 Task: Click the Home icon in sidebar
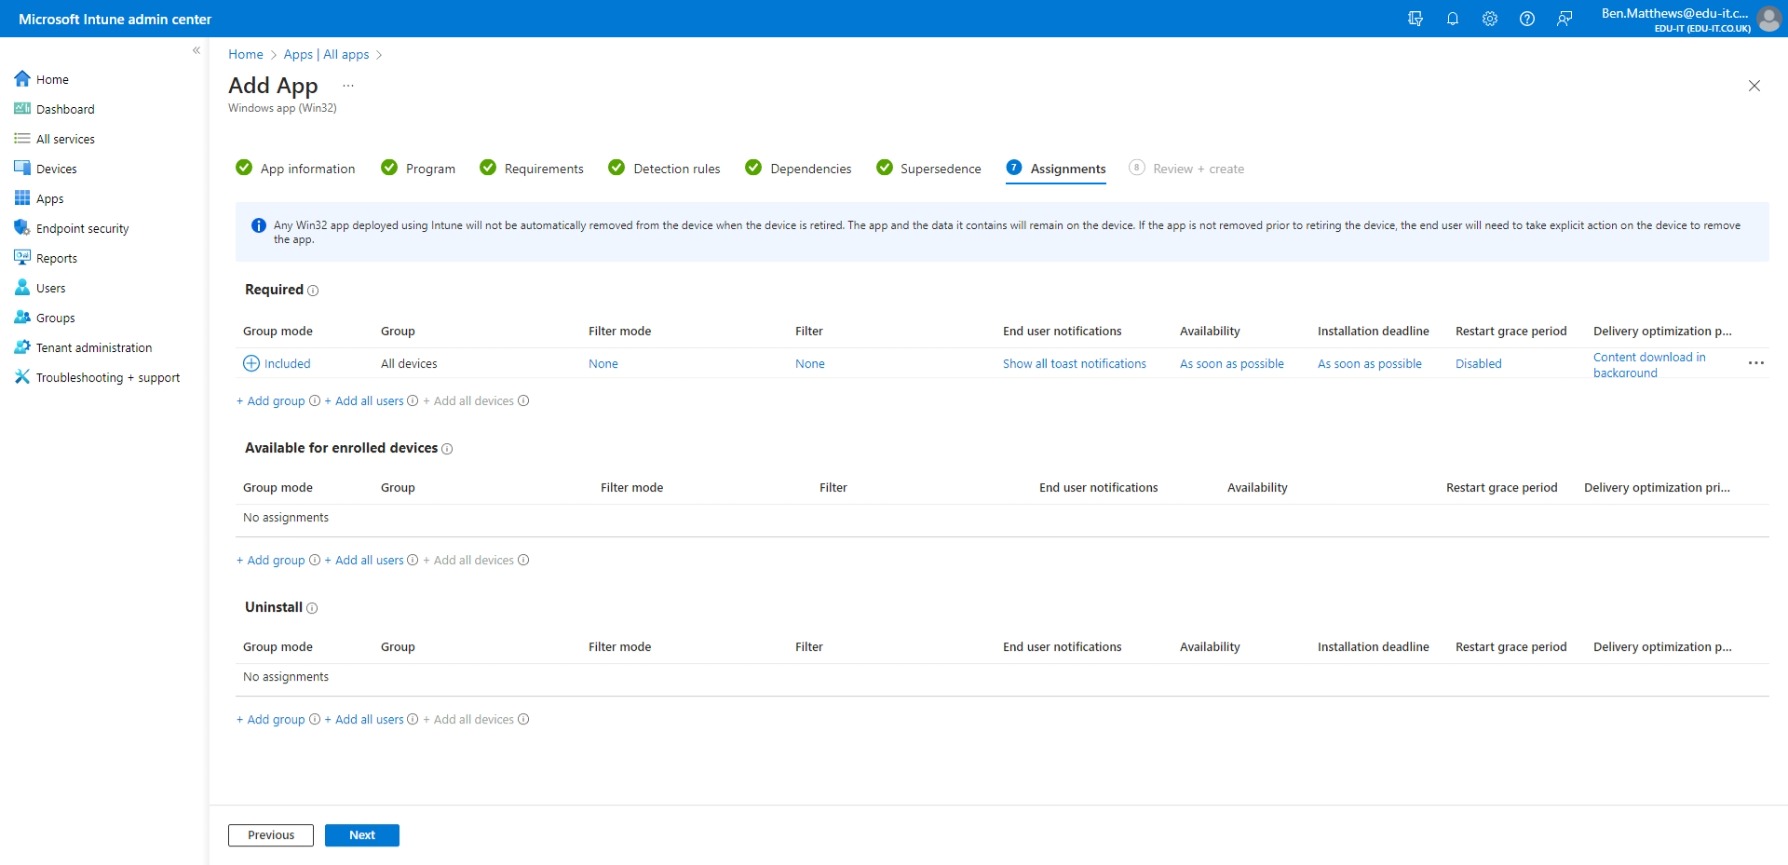tap(22, 79)
